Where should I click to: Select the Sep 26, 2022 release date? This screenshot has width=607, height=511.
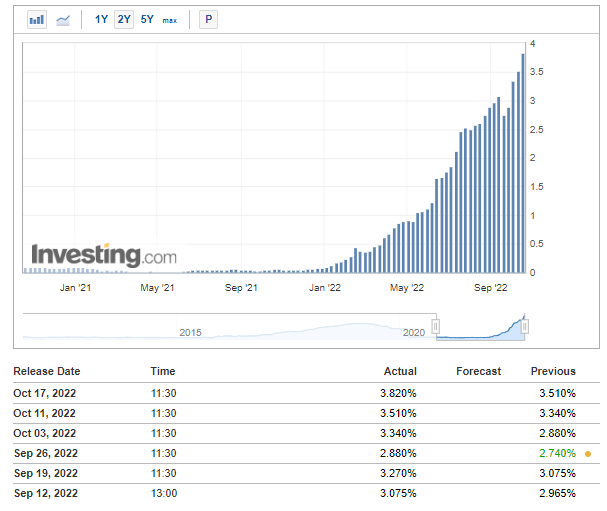point(46,453)
